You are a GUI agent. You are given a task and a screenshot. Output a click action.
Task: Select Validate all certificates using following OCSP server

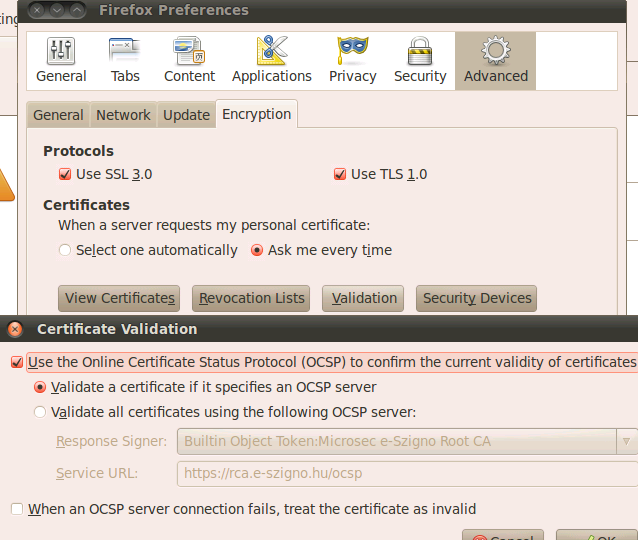40,412
